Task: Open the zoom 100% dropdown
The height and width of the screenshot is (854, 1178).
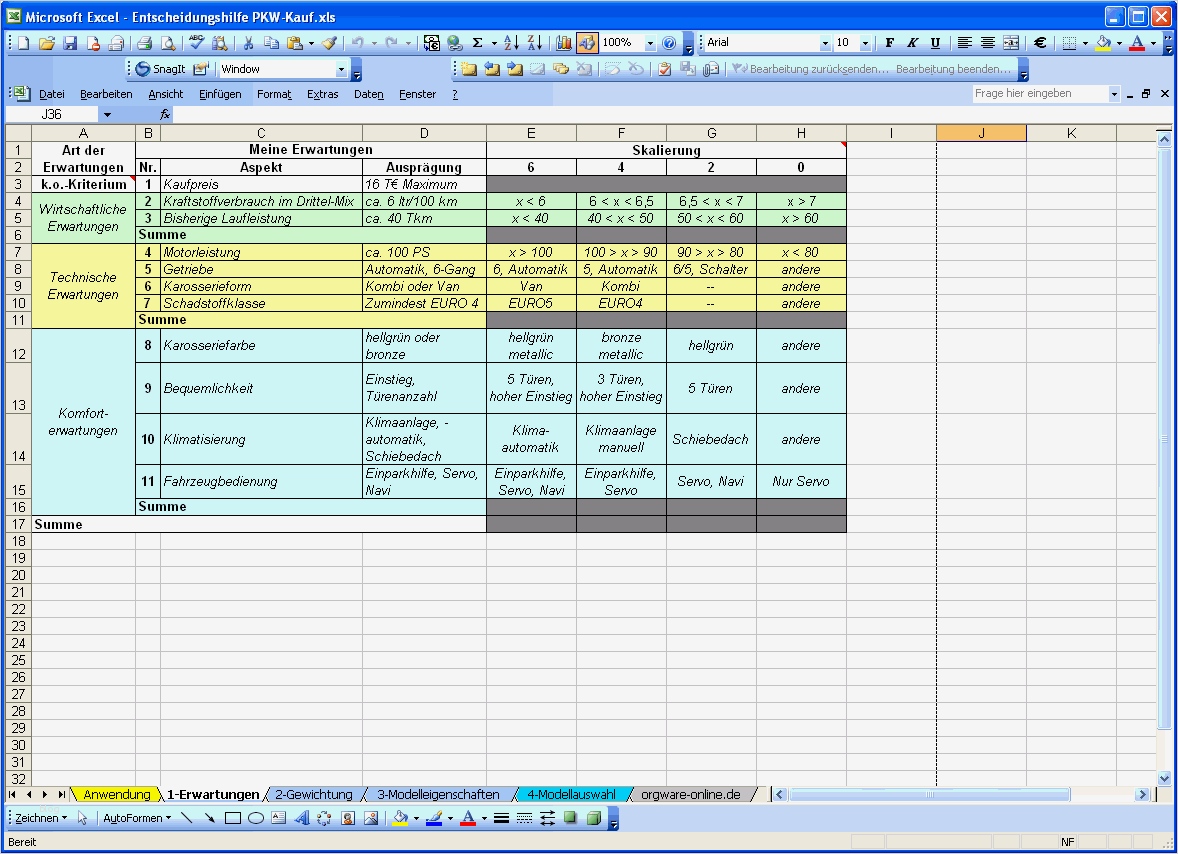Action: tap(651, 43)
